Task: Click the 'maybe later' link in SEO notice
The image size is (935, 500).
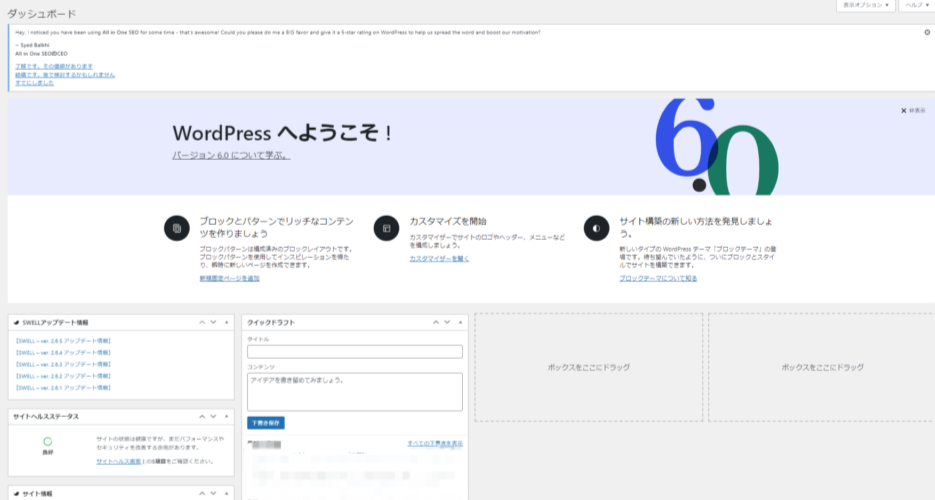Action: pos(65,75)
